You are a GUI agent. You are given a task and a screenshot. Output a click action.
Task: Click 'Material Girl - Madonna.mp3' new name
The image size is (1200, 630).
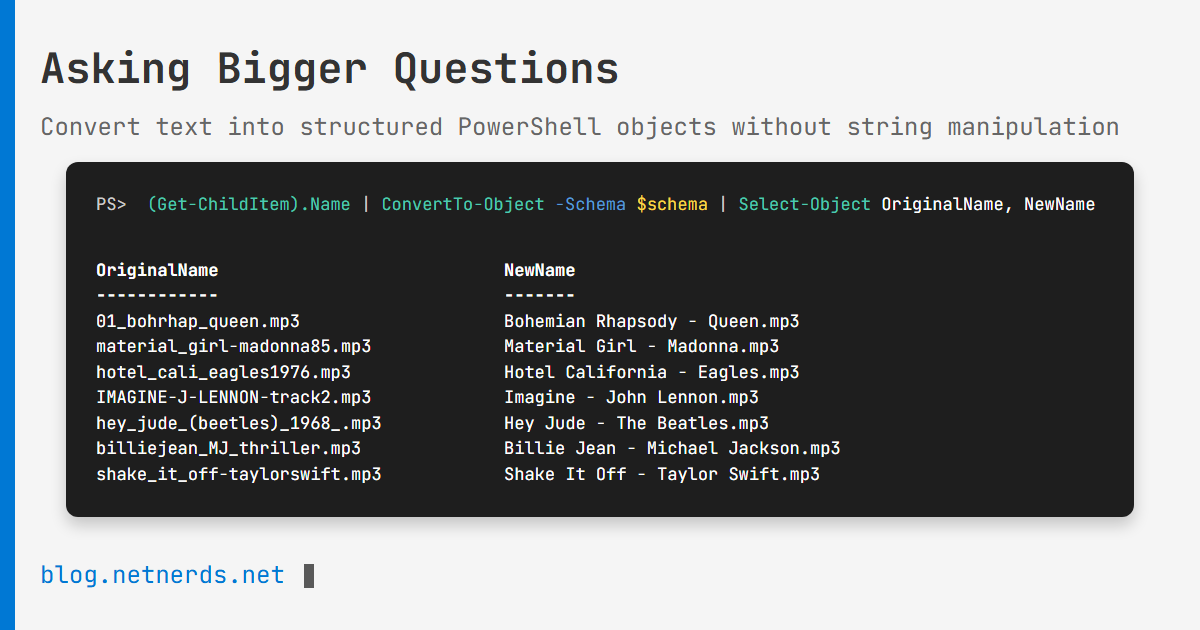point(642,346)
